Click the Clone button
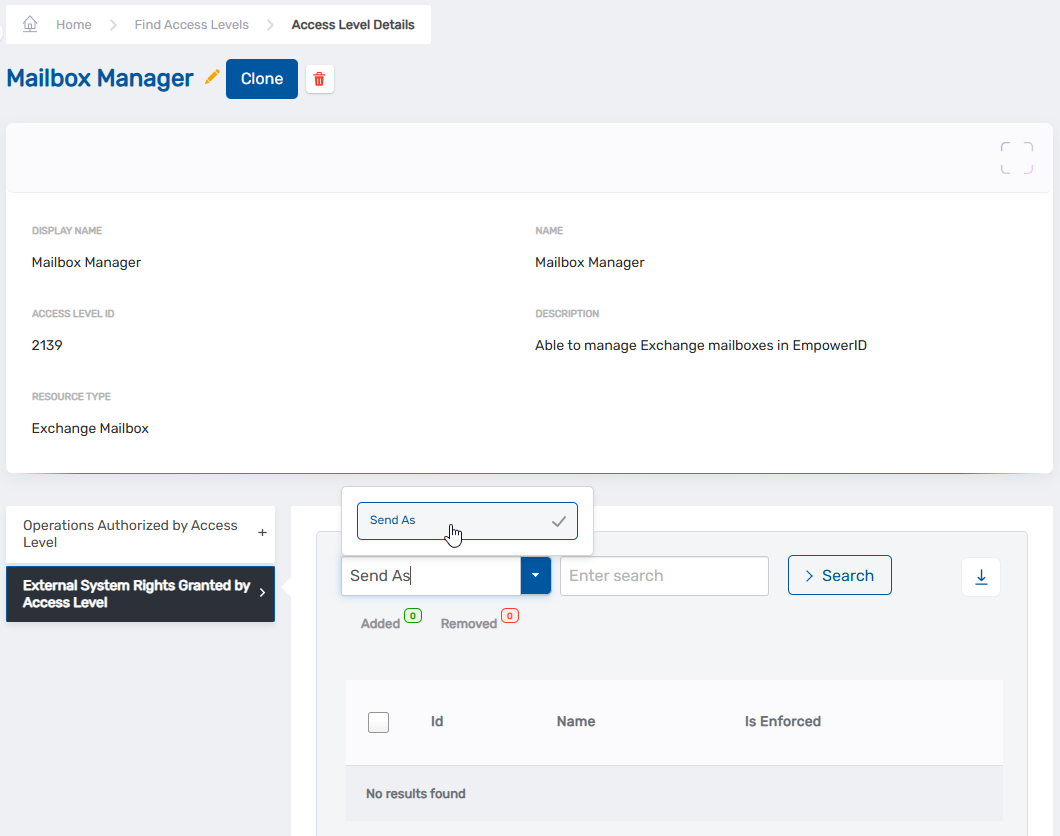Viewport: 1060px width, 836px height. tap(261, 78)
